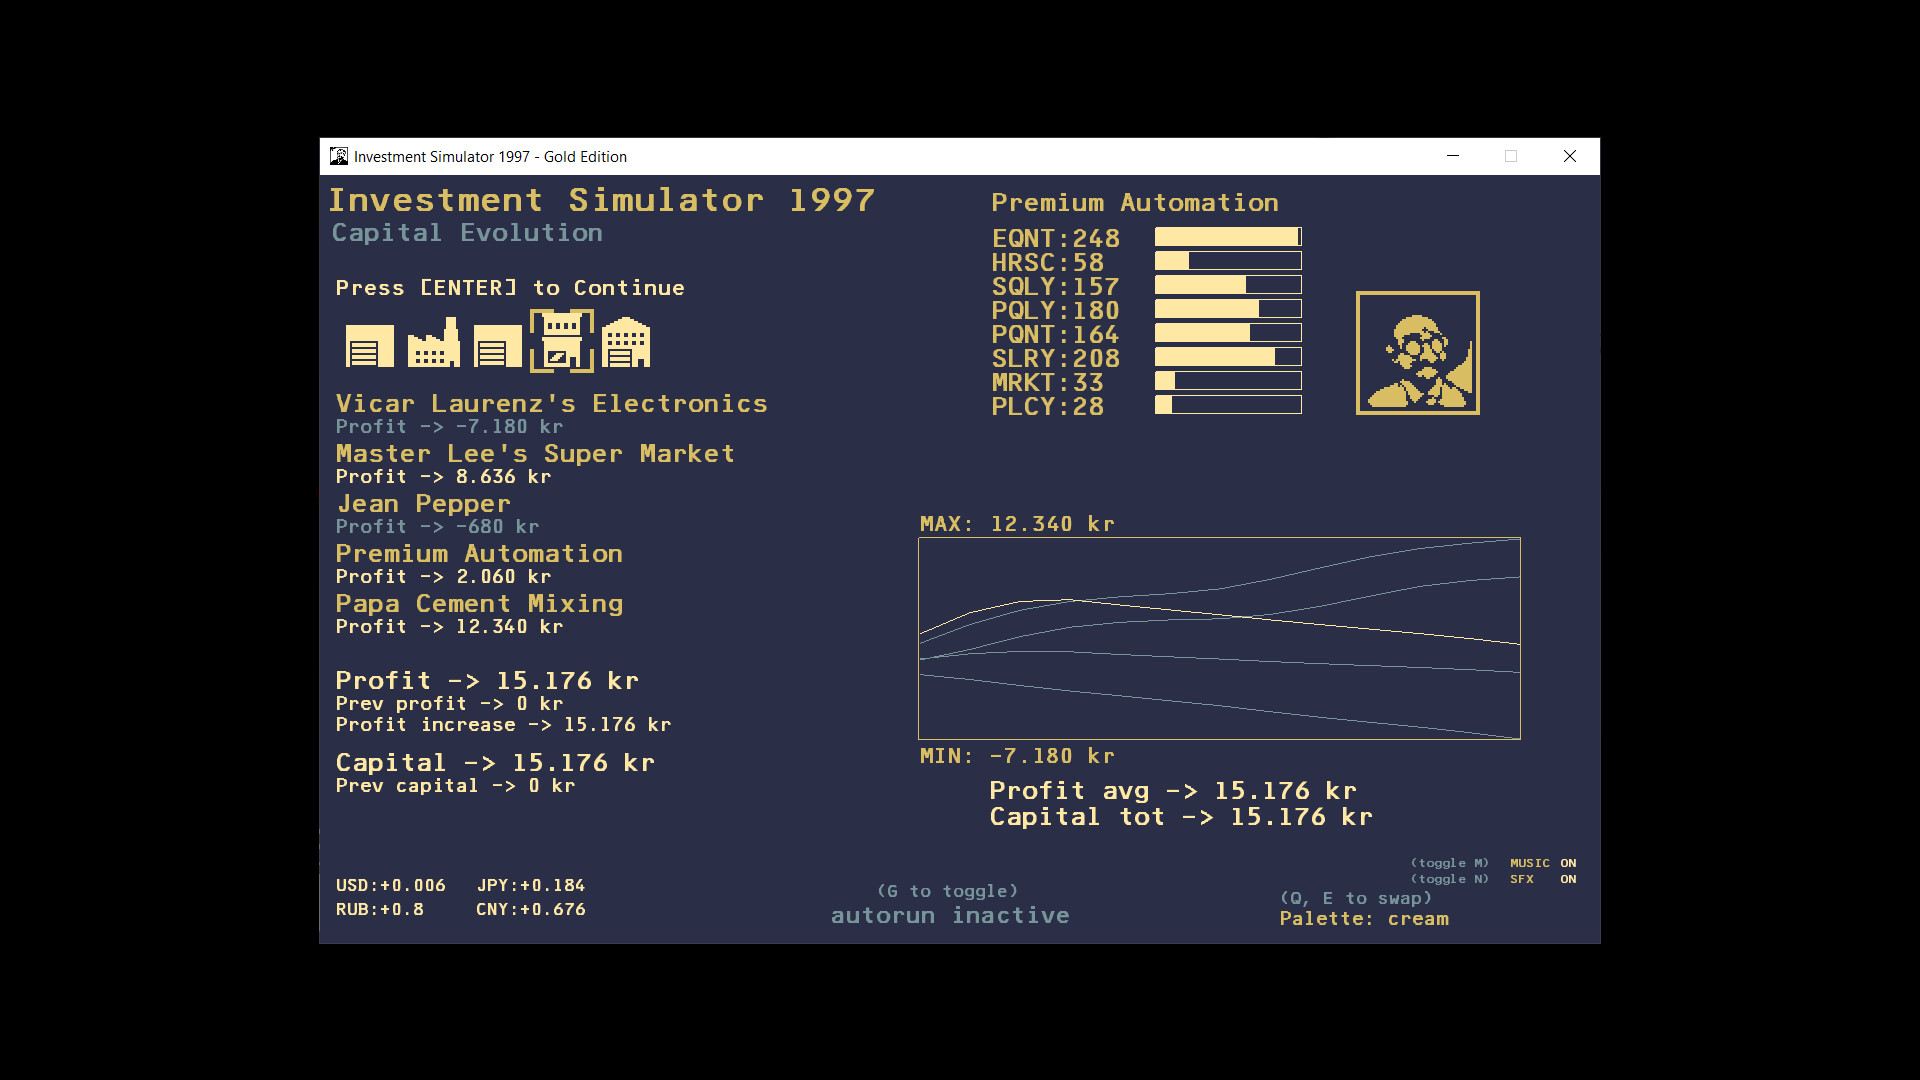Toggle SFX off

1522,879
